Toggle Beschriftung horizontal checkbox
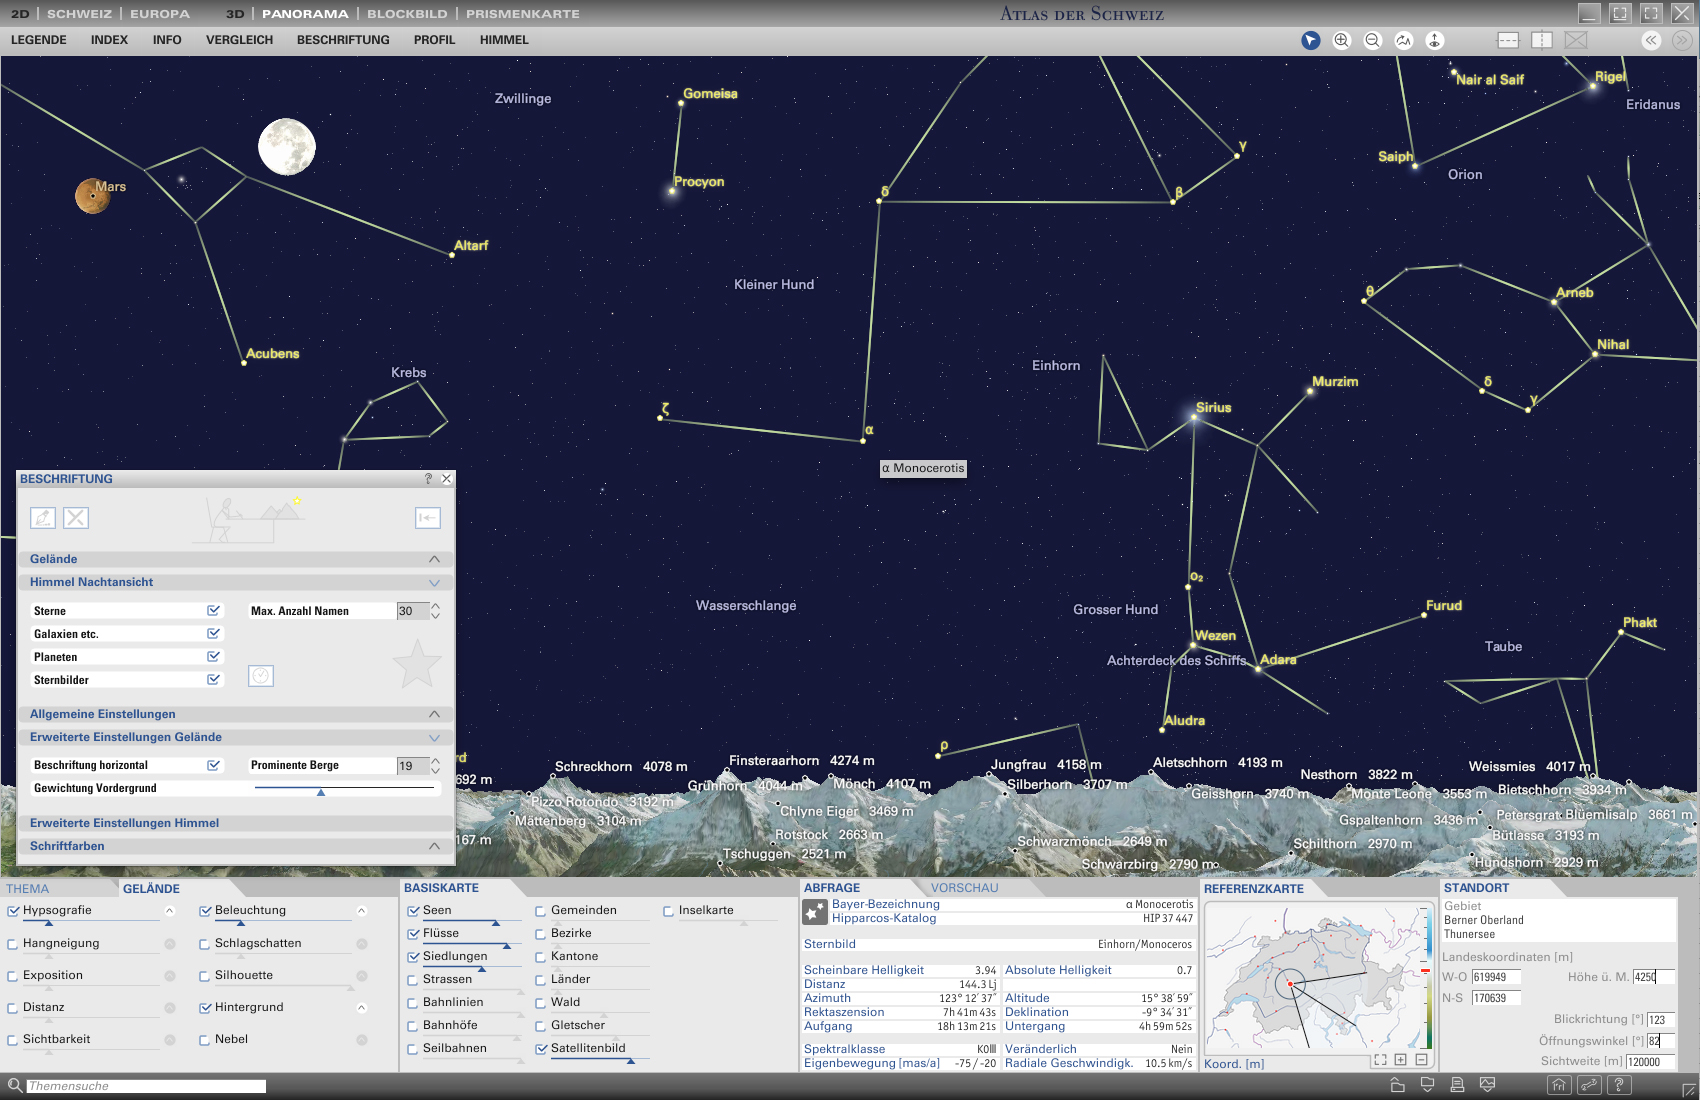The image size is (1700, 1100). (213, 765)
